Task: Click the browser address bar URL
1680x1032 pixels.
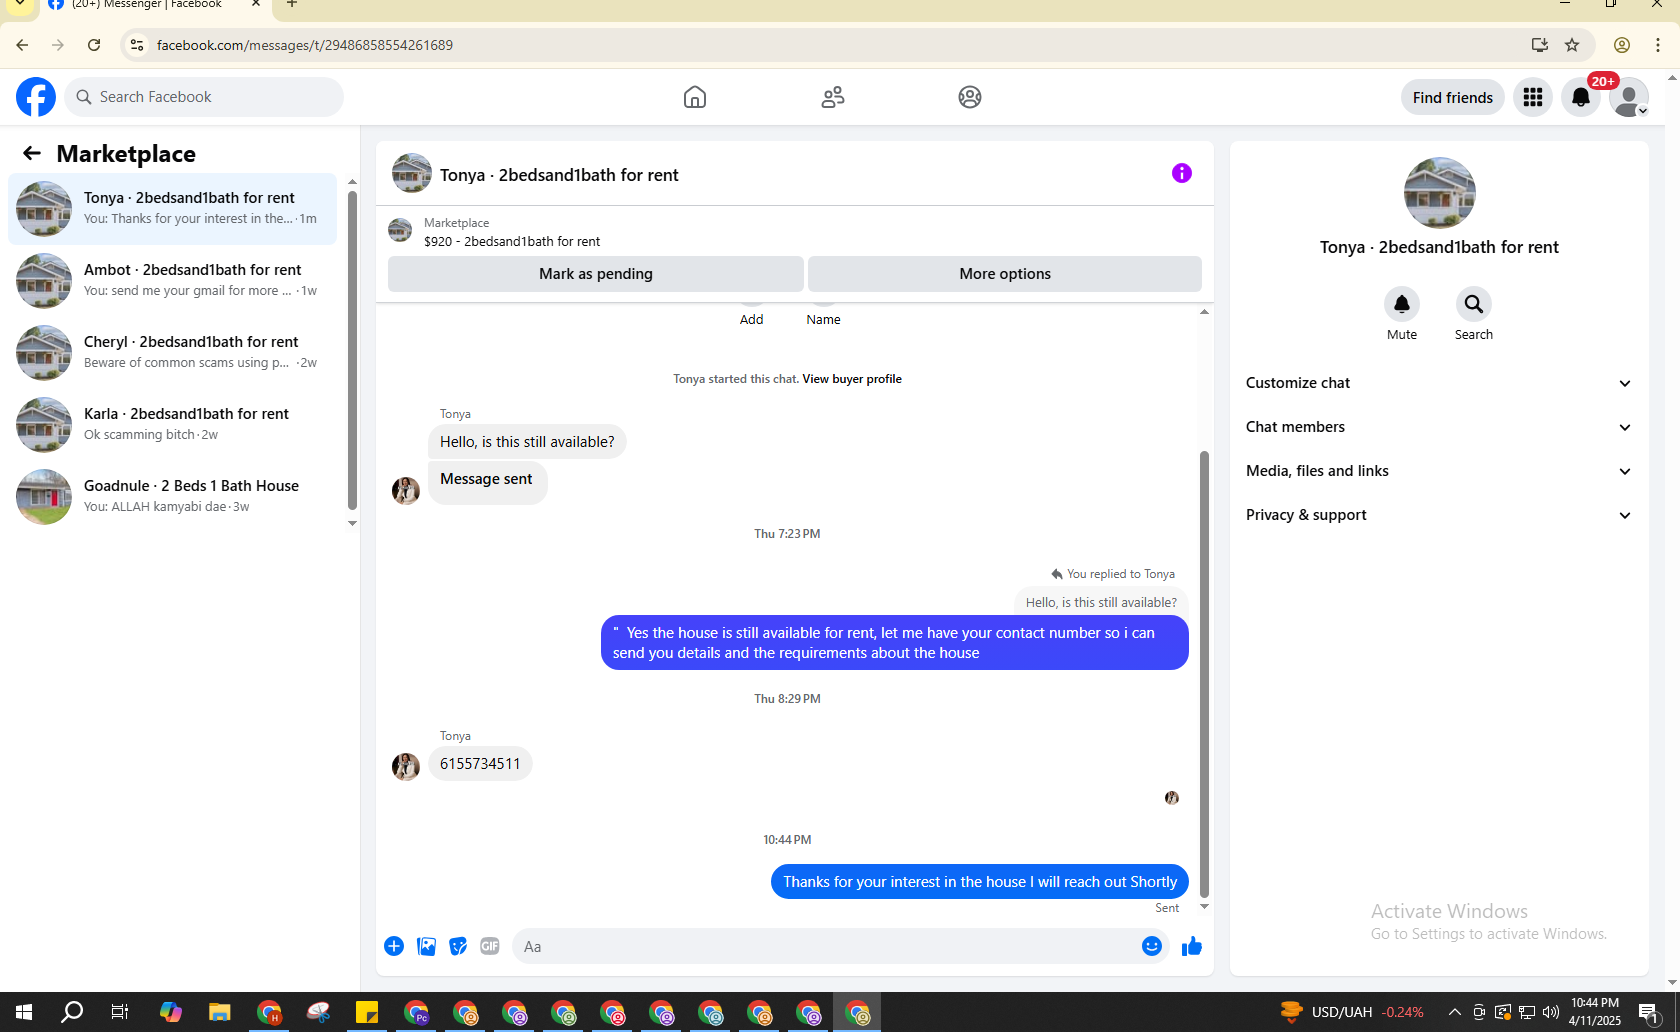Action: tap(305, 45)
